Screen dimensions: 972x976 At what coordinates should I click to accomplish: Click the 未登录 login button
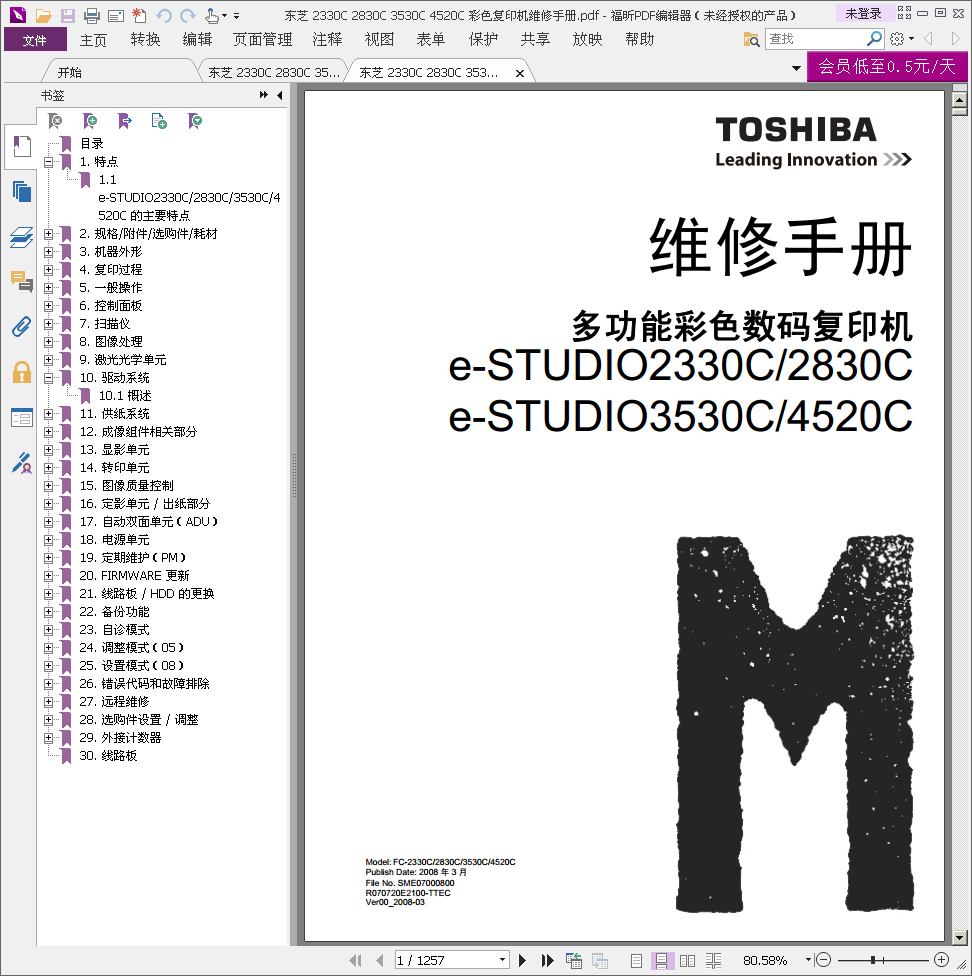click(863, 13)
